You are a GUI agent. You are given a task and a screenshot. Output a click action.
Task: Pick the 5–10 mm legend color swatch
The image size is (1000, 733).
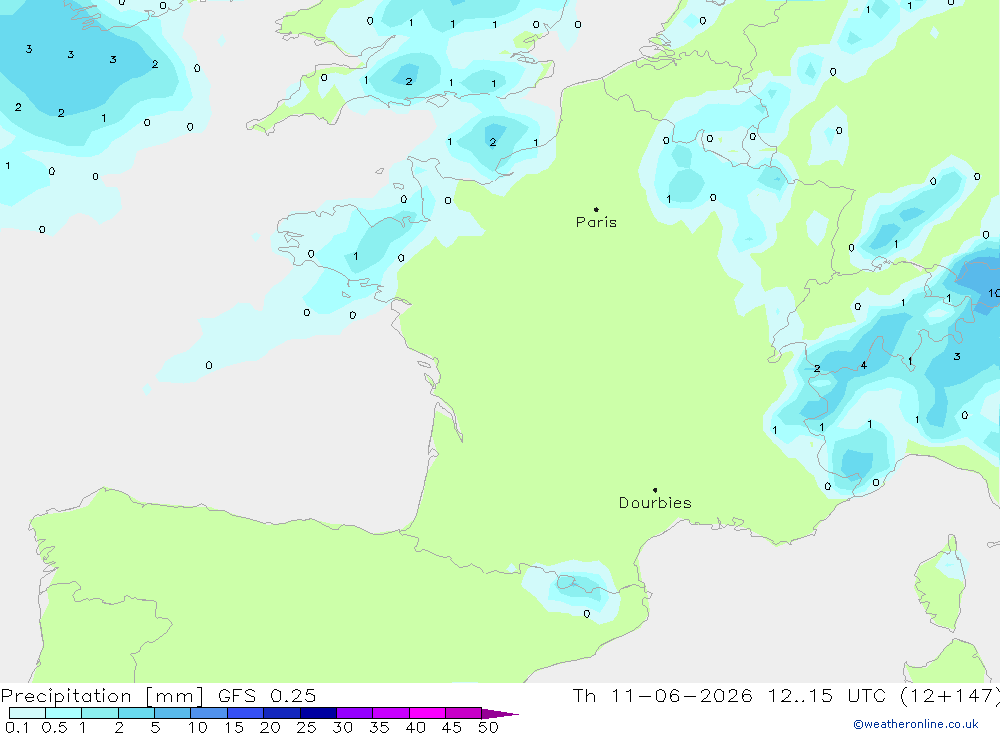point(173,713)
